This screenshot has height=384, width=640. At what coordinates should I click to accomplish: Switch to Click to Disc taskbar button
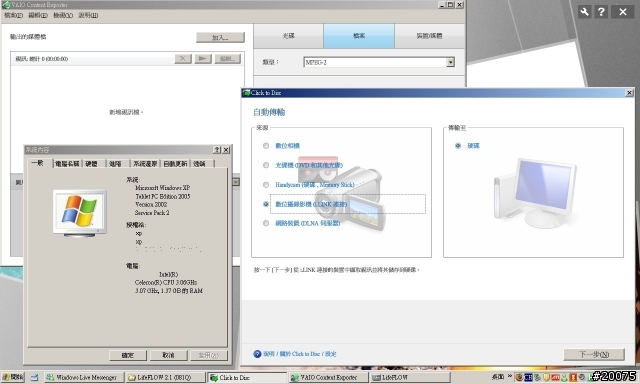click(x=247, y=377)
